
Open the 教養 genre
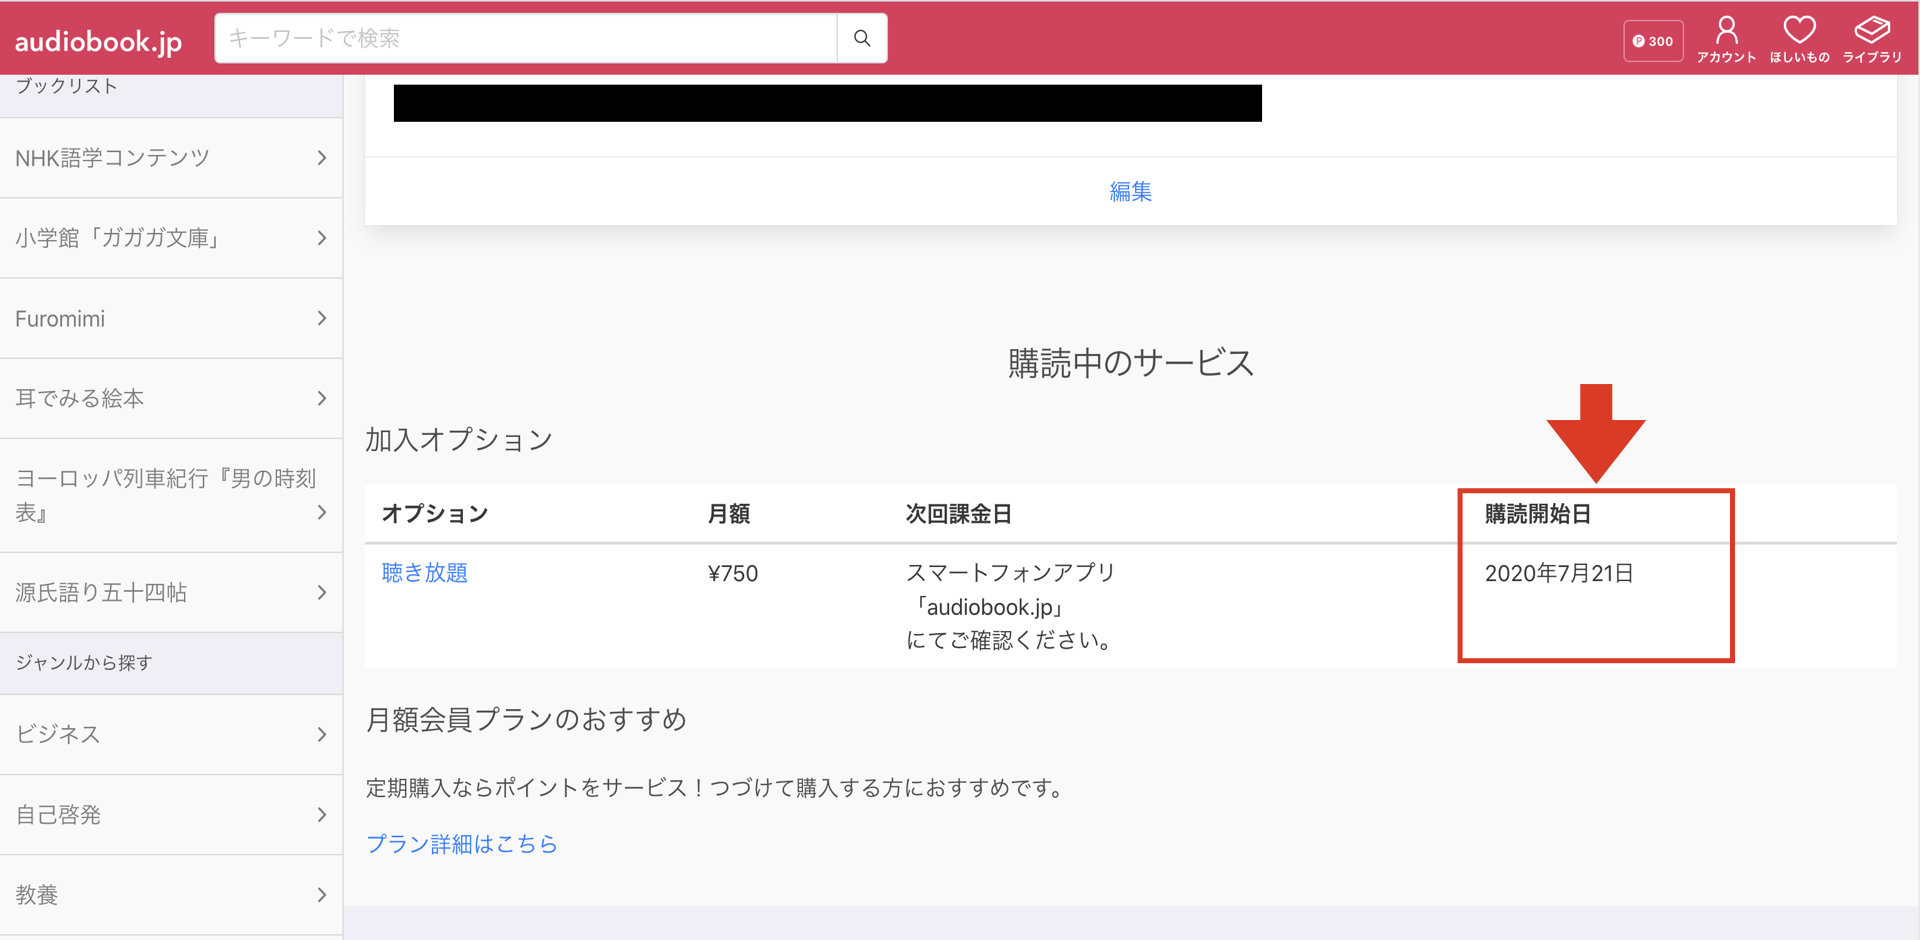click(171, 894)
